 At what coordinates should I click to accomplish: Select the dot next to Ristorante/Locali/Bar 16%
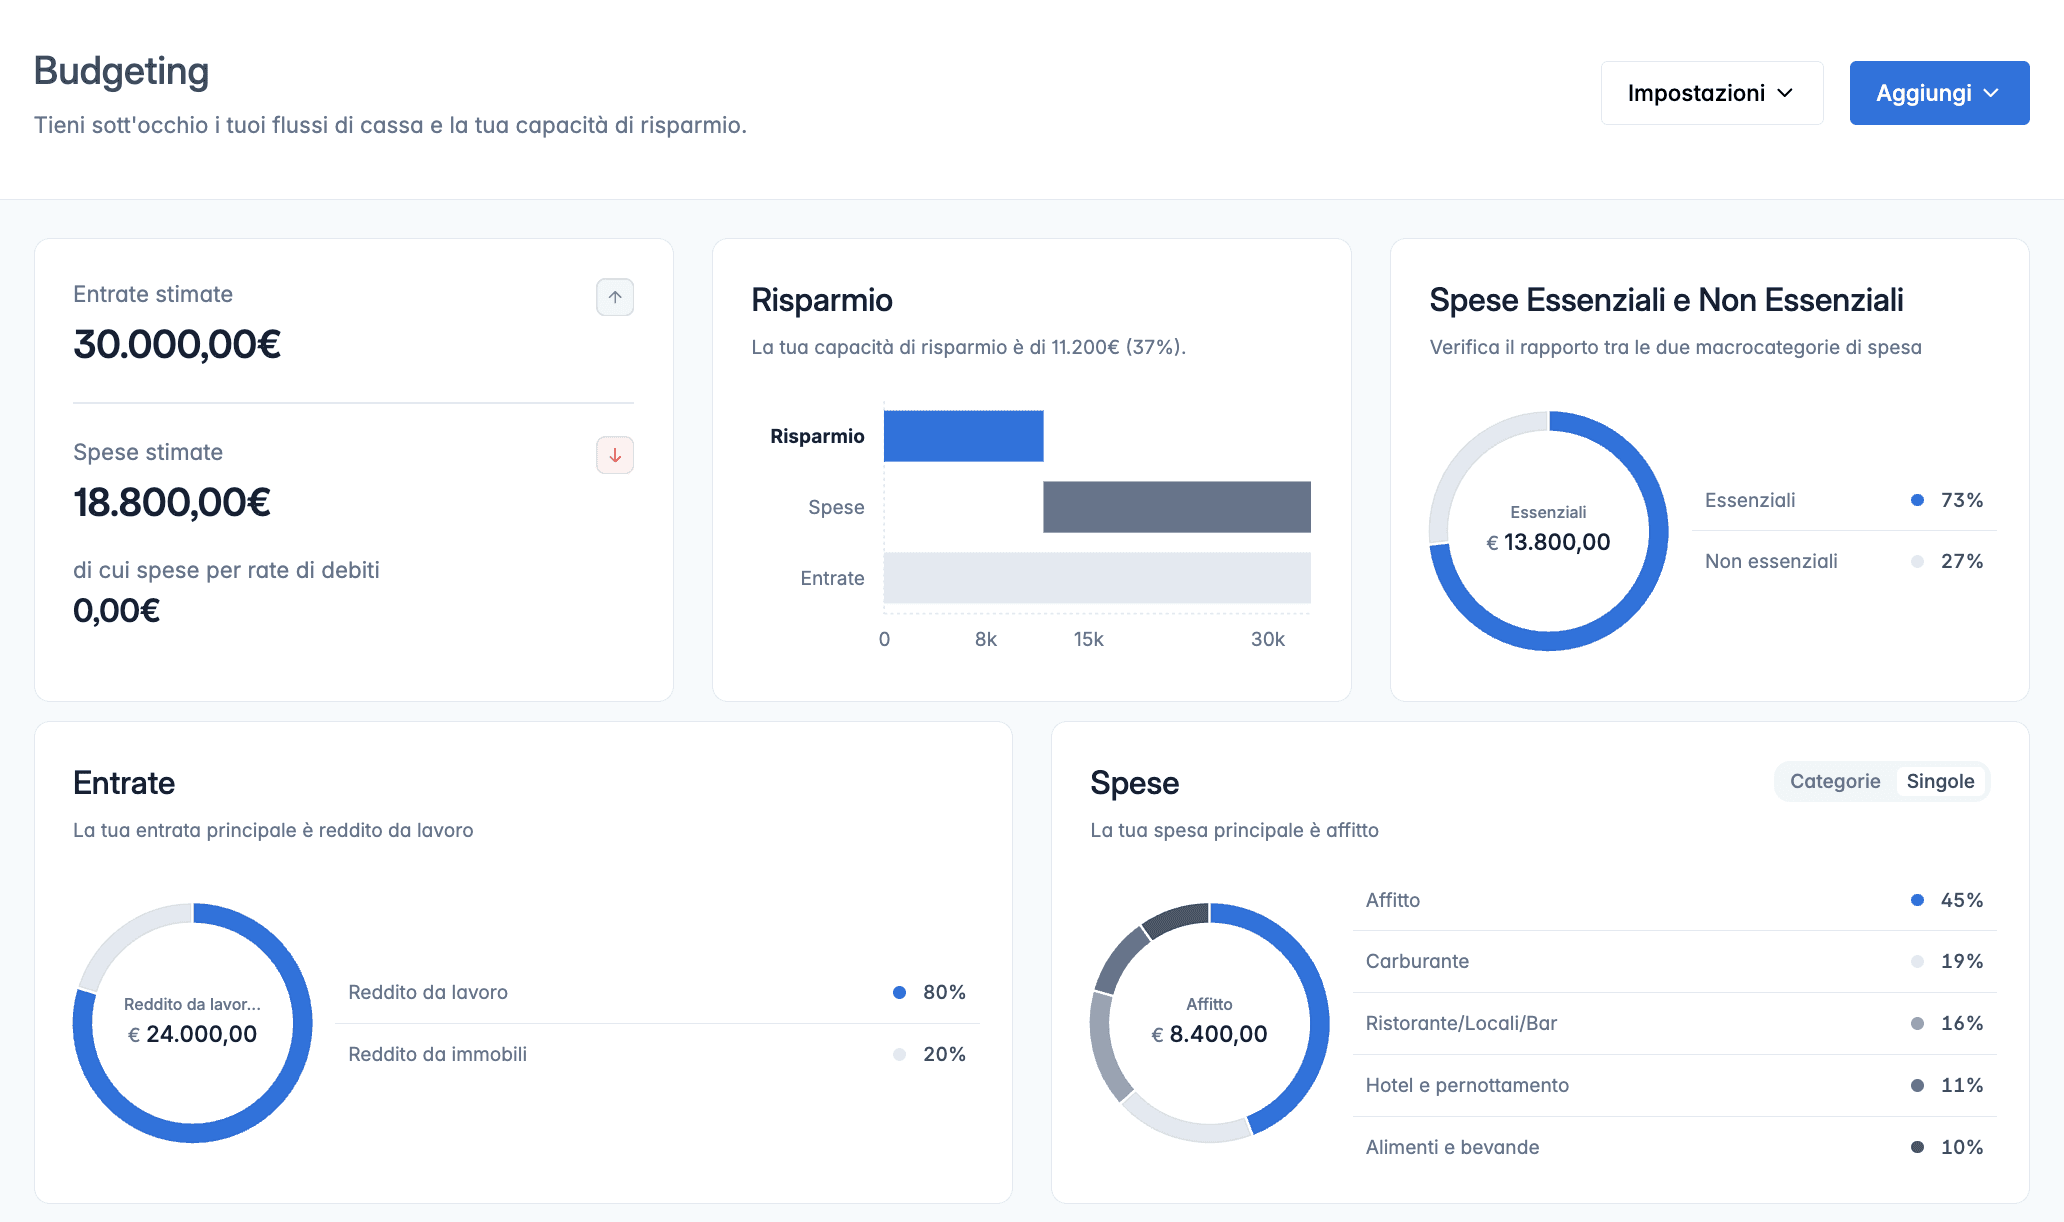(1917, 1023)
